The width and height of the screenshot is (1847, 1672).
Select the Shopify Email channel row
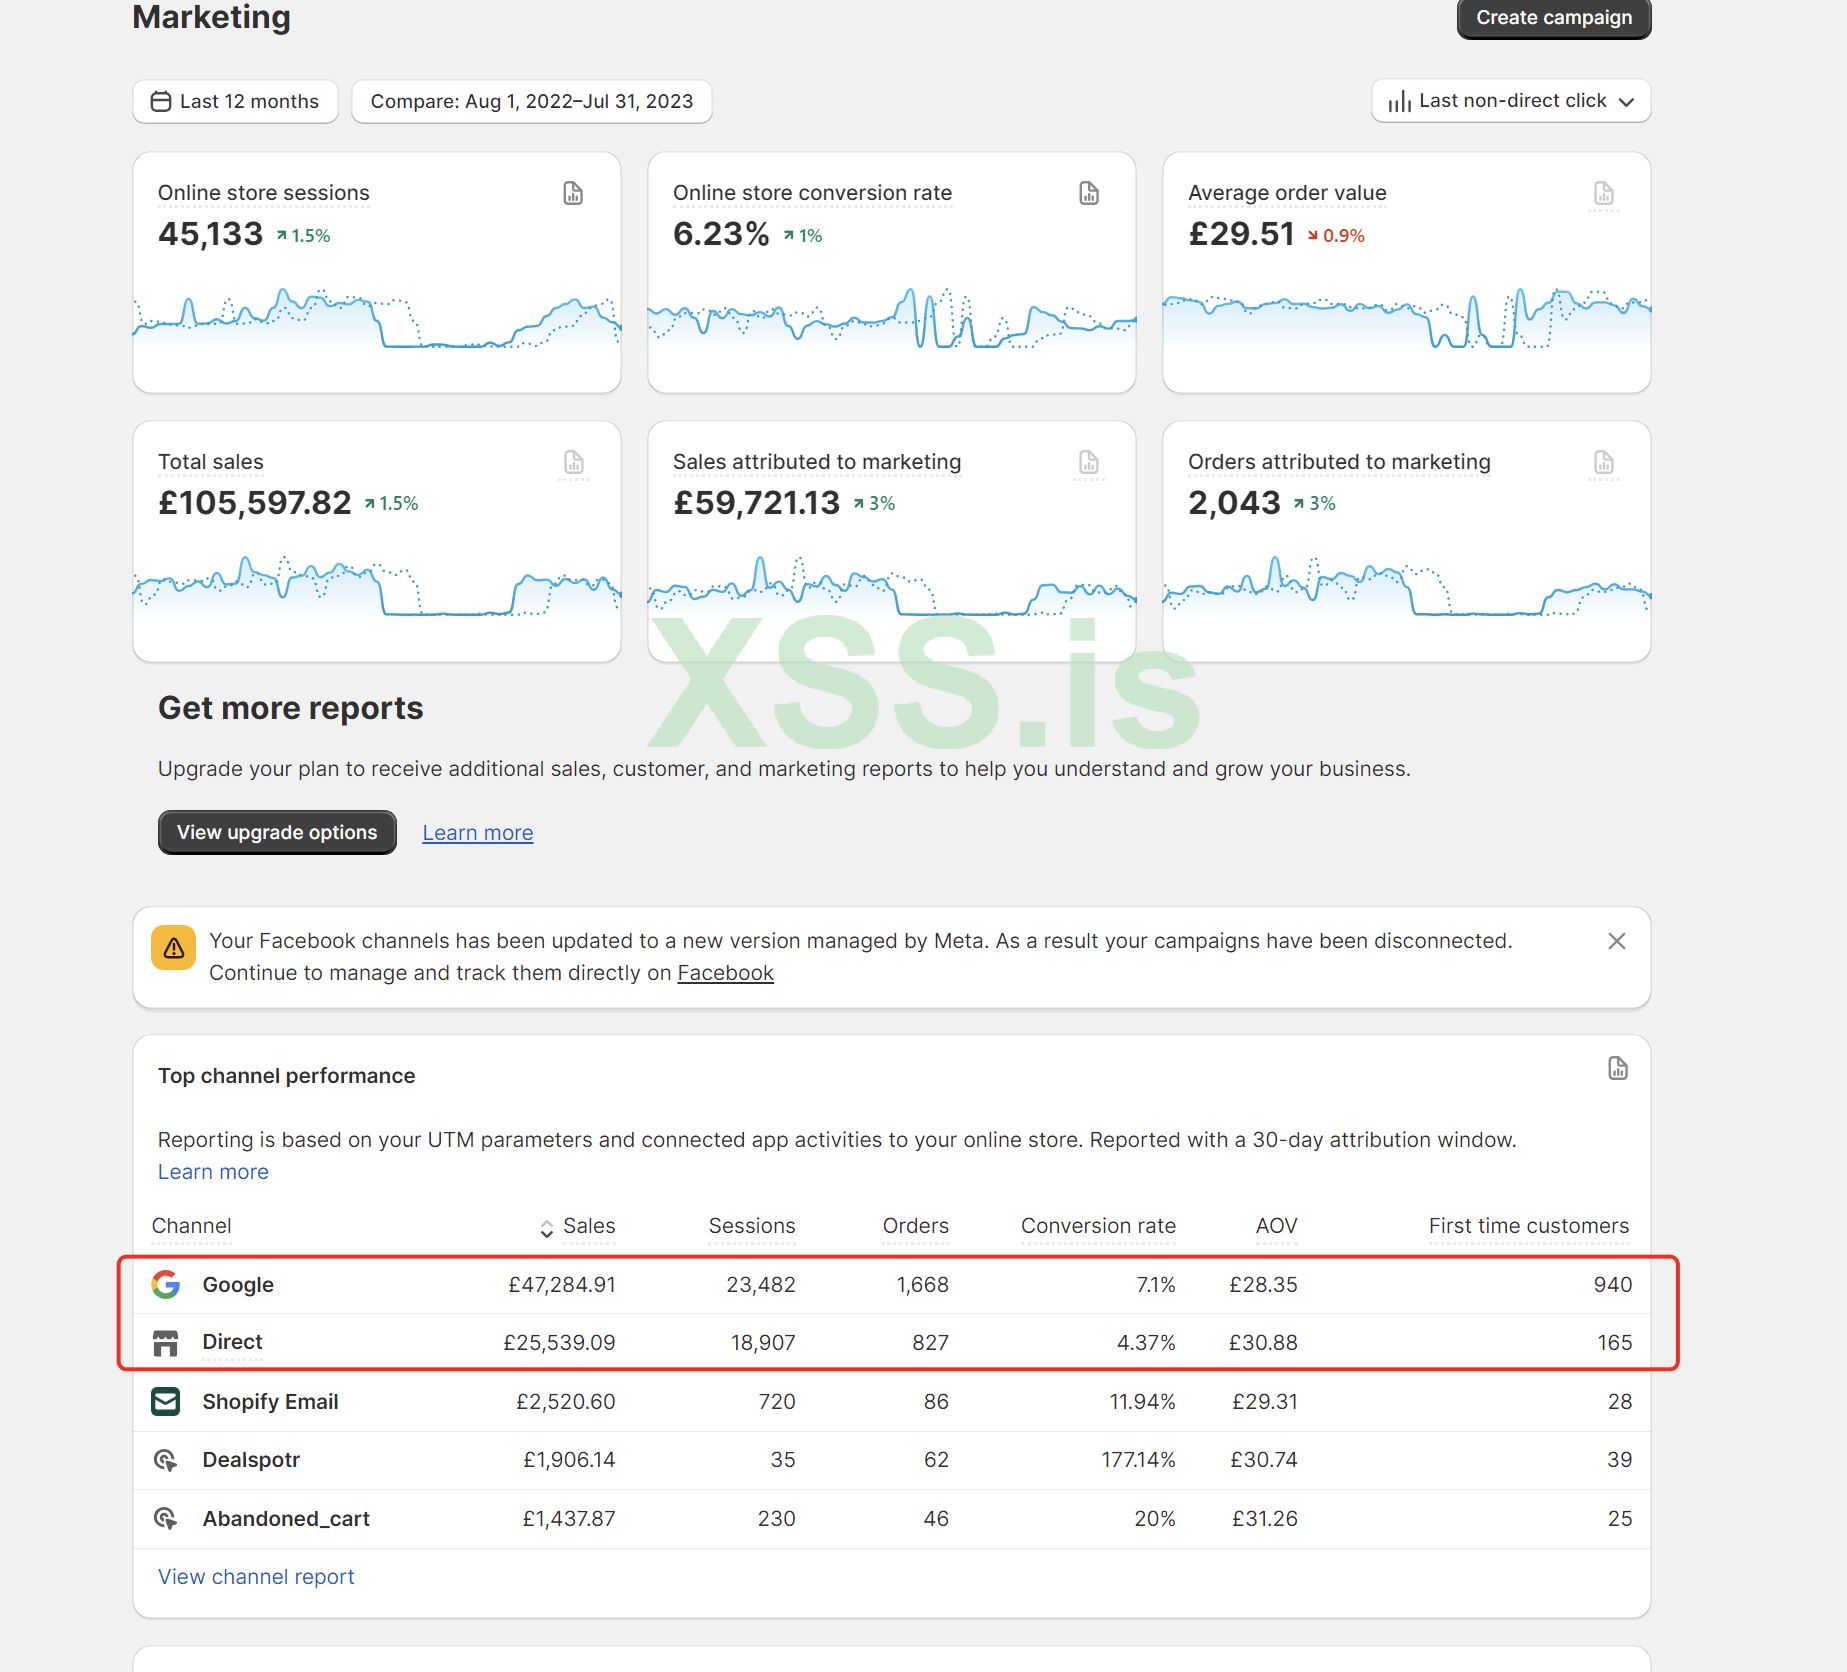(x=270, y=1402)
